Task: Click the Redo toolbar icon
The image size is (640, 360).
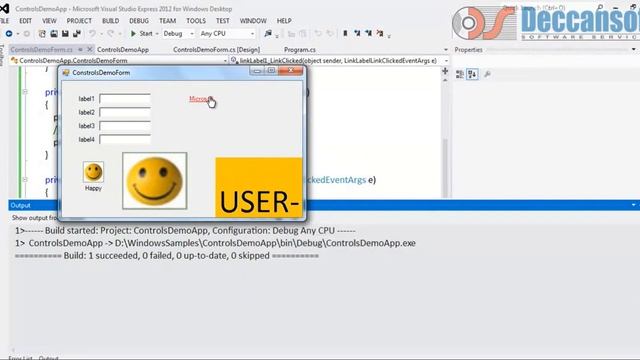Action: coord(111,33)
